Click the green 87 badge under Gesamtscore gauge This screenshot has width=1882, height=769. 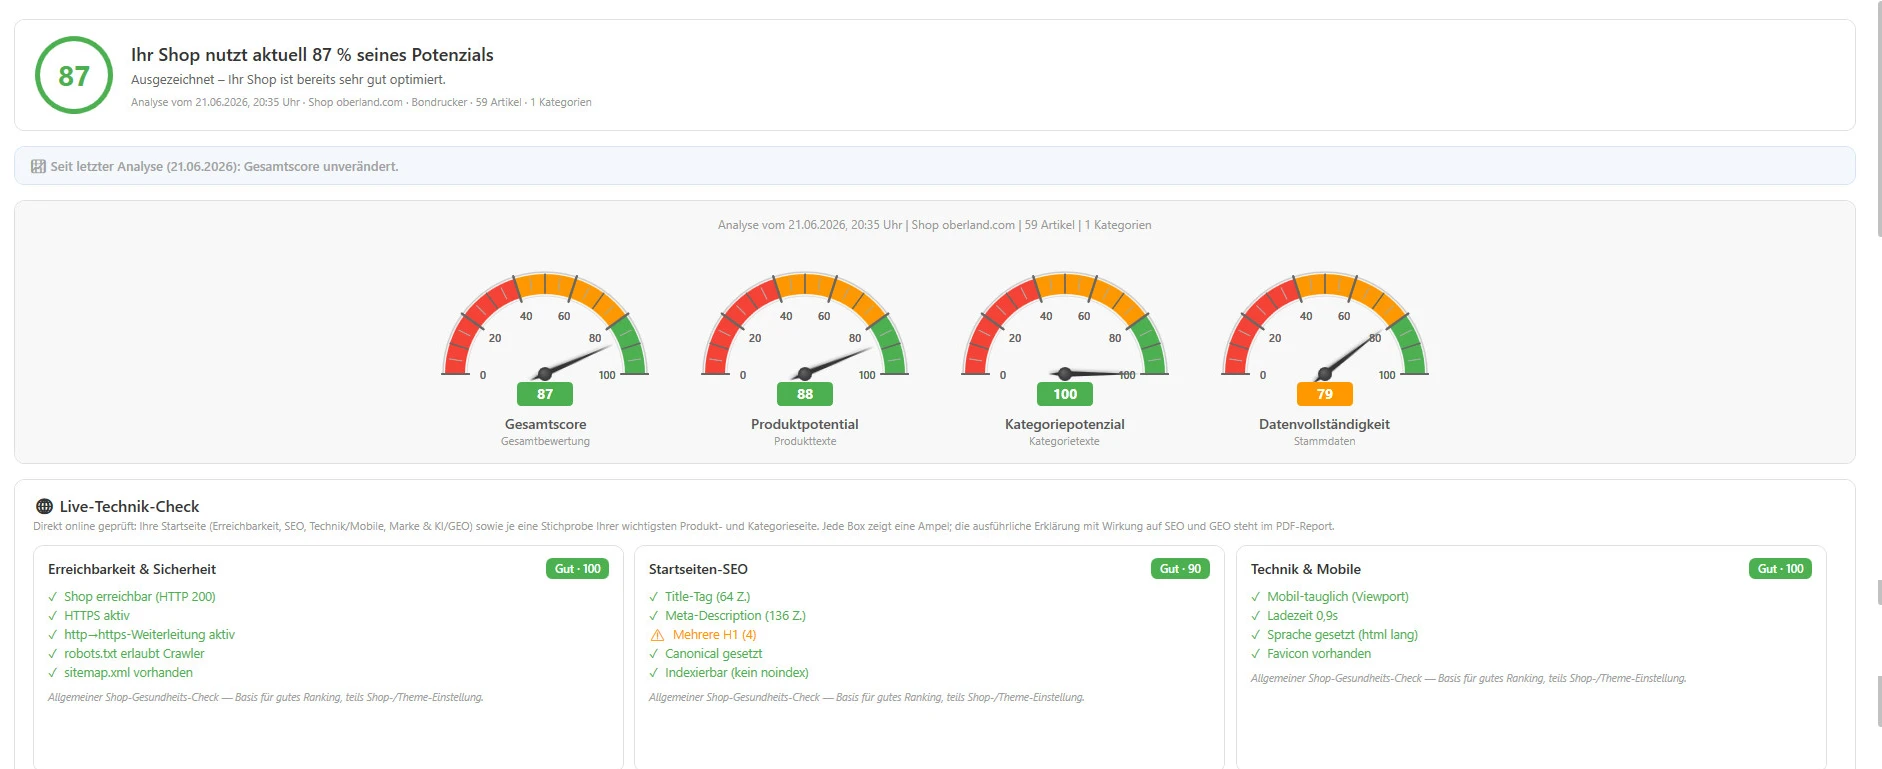(545, 394)
